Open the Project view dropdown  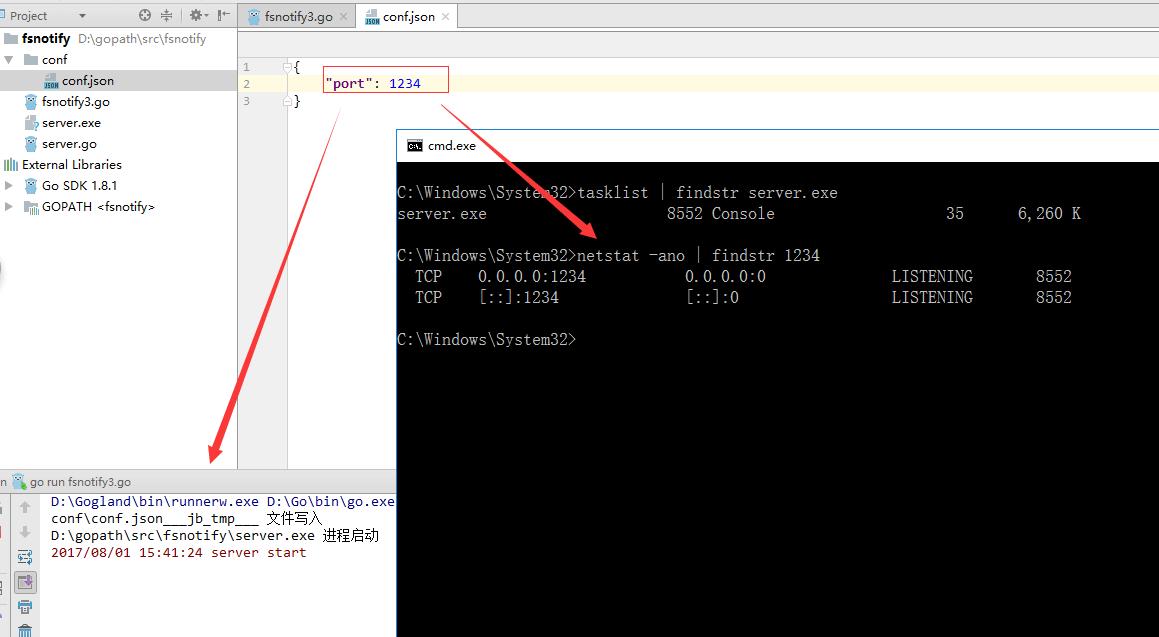coord(82,15)
